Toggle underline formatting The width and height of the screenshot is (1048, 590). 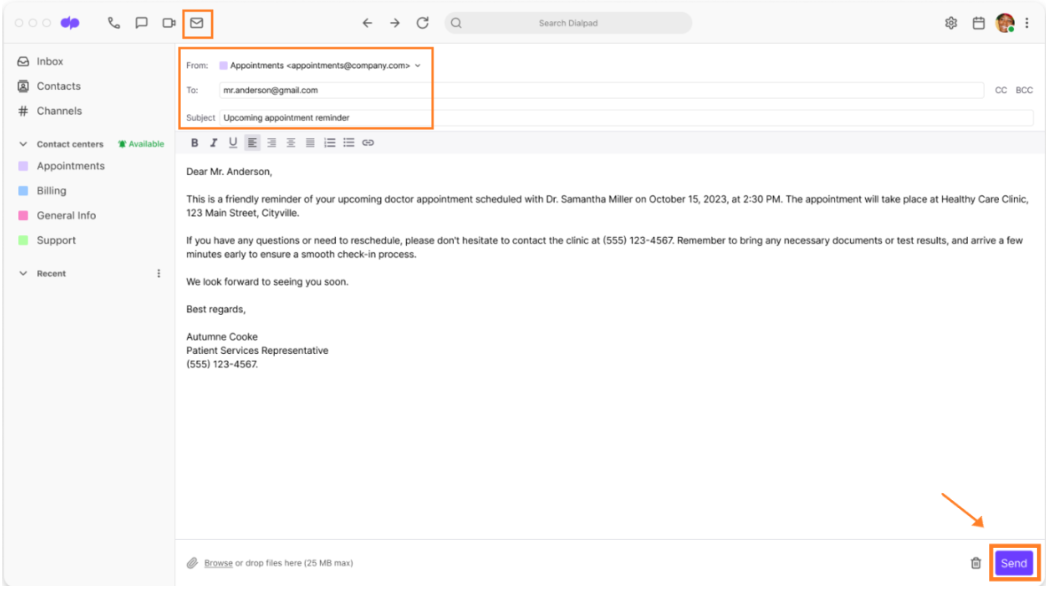click(233, 142)
